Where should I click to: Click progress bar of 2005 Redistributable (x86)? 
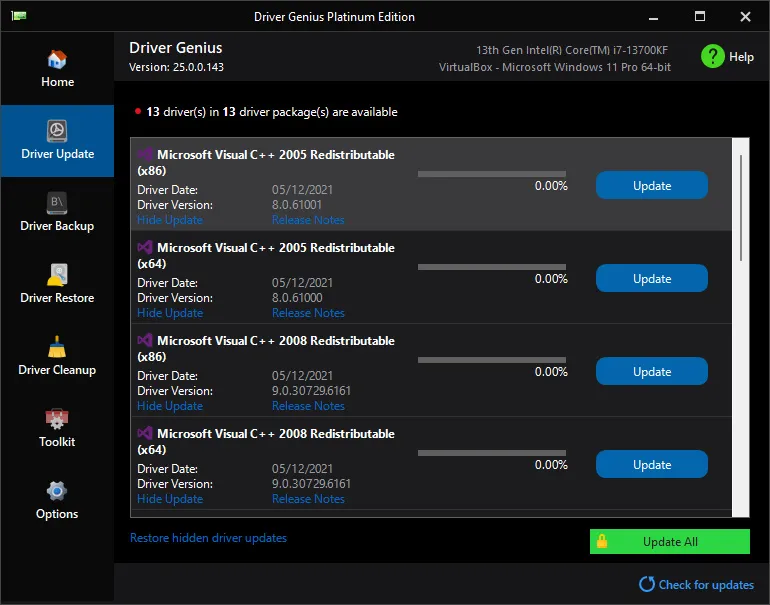tap(492, 174)
